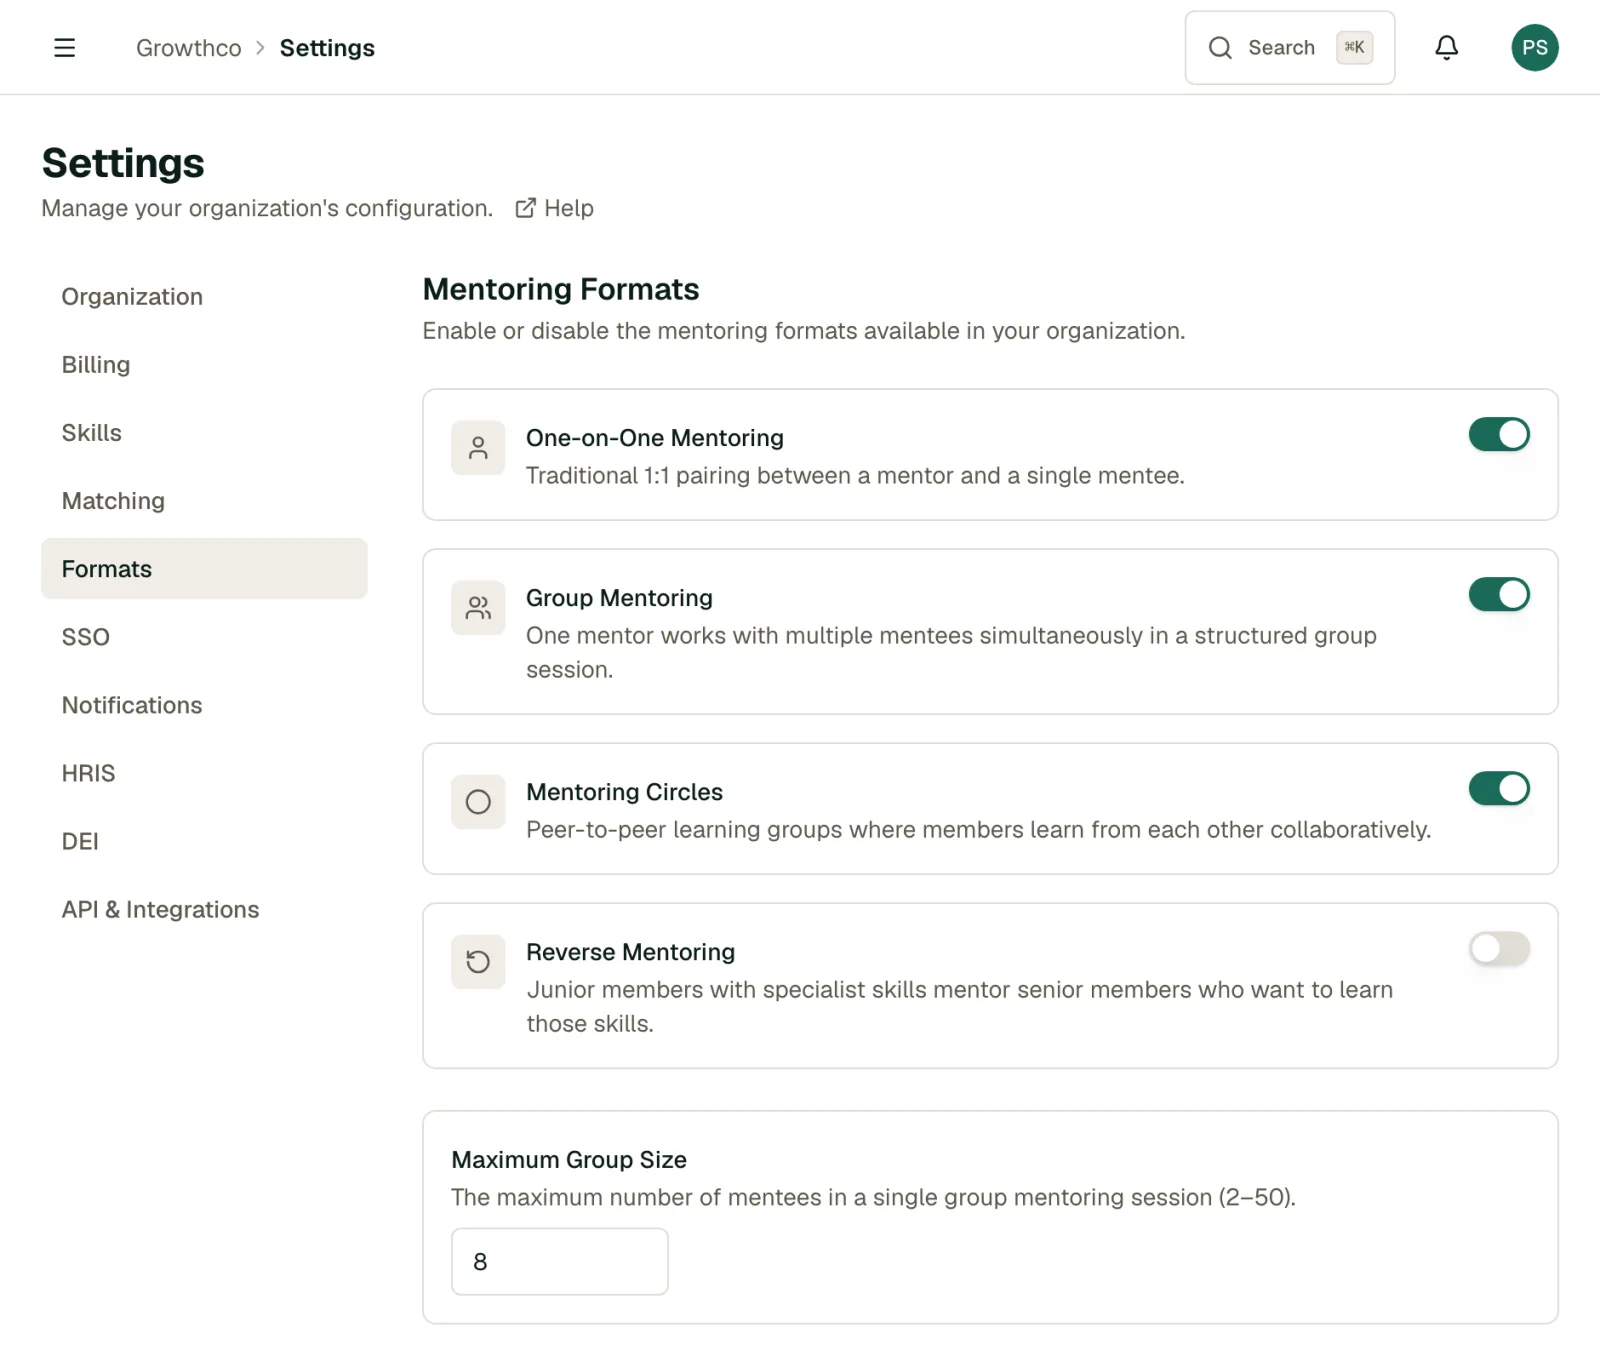
Task: Click the Settings page heading
Action: point(123,163)
